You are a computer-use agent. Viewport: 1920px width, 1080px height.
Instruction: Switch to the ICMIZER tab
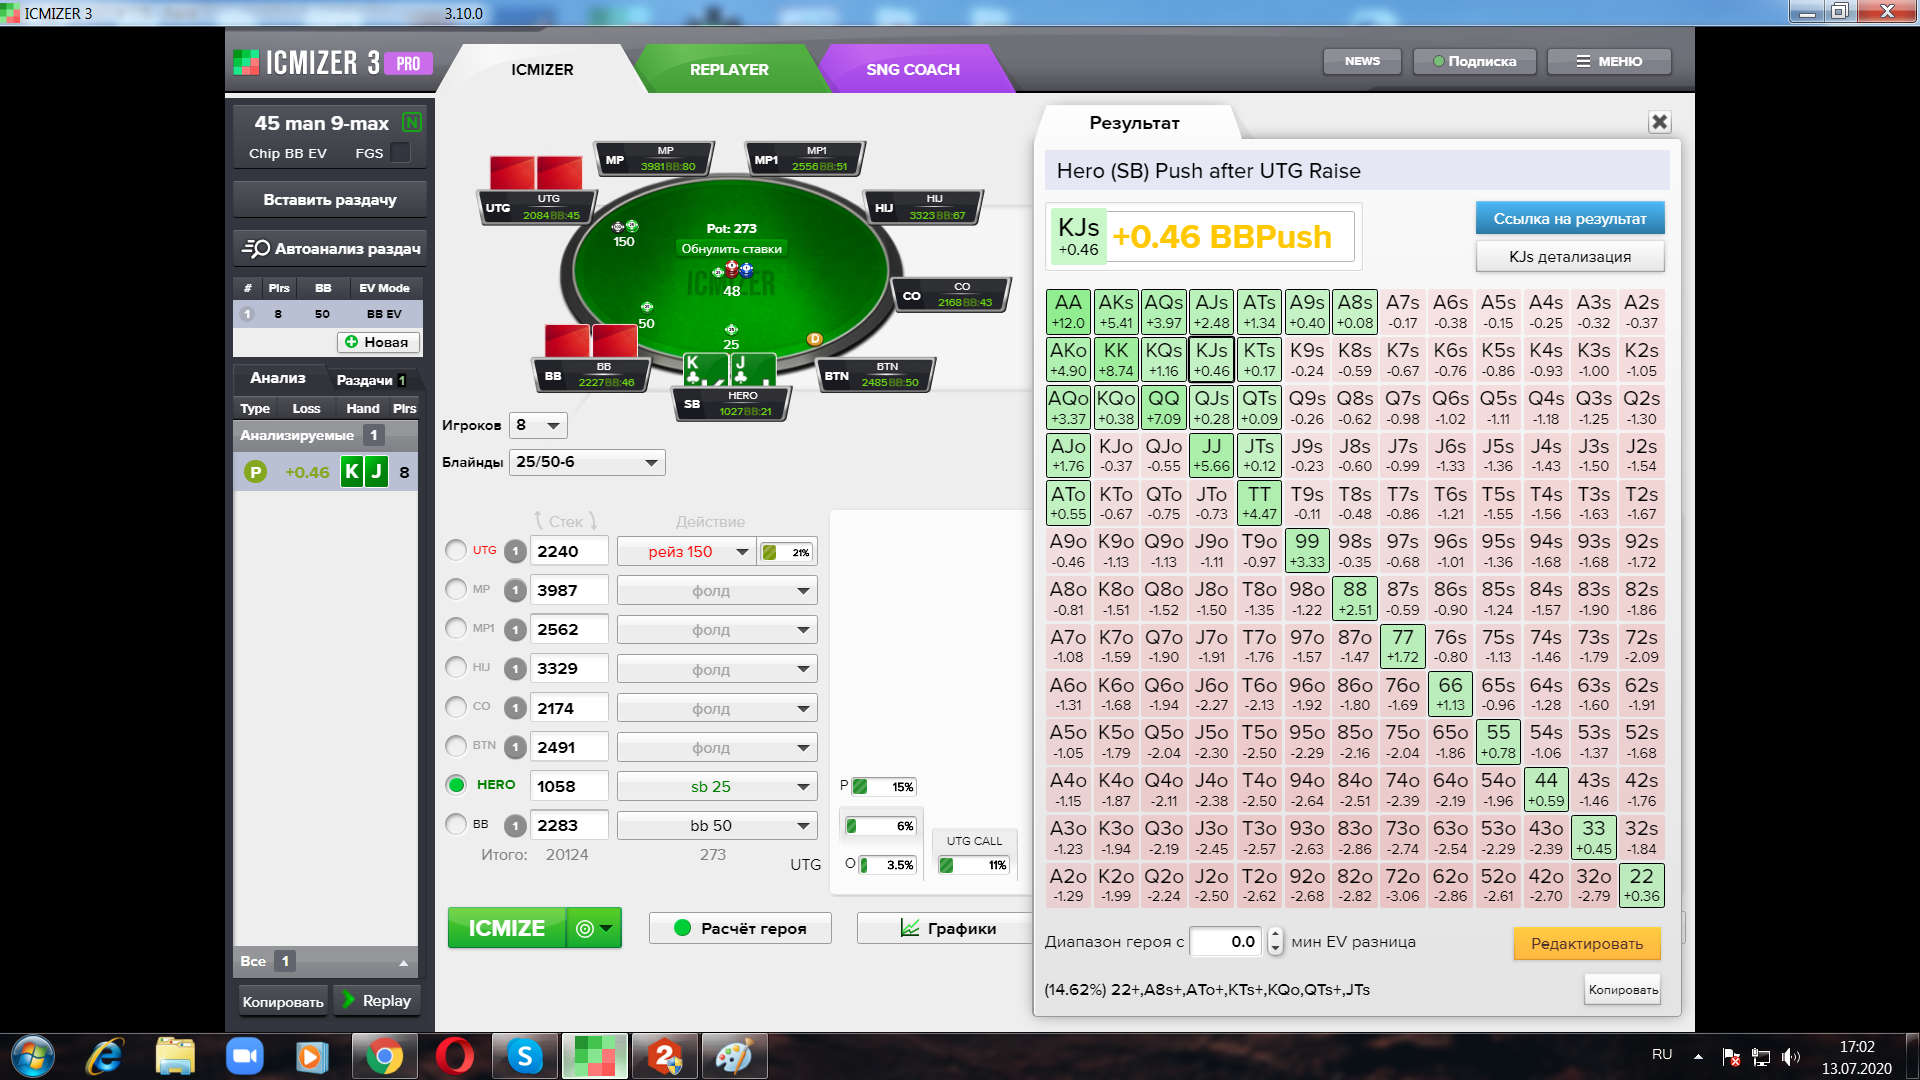(x=542, y=69)
